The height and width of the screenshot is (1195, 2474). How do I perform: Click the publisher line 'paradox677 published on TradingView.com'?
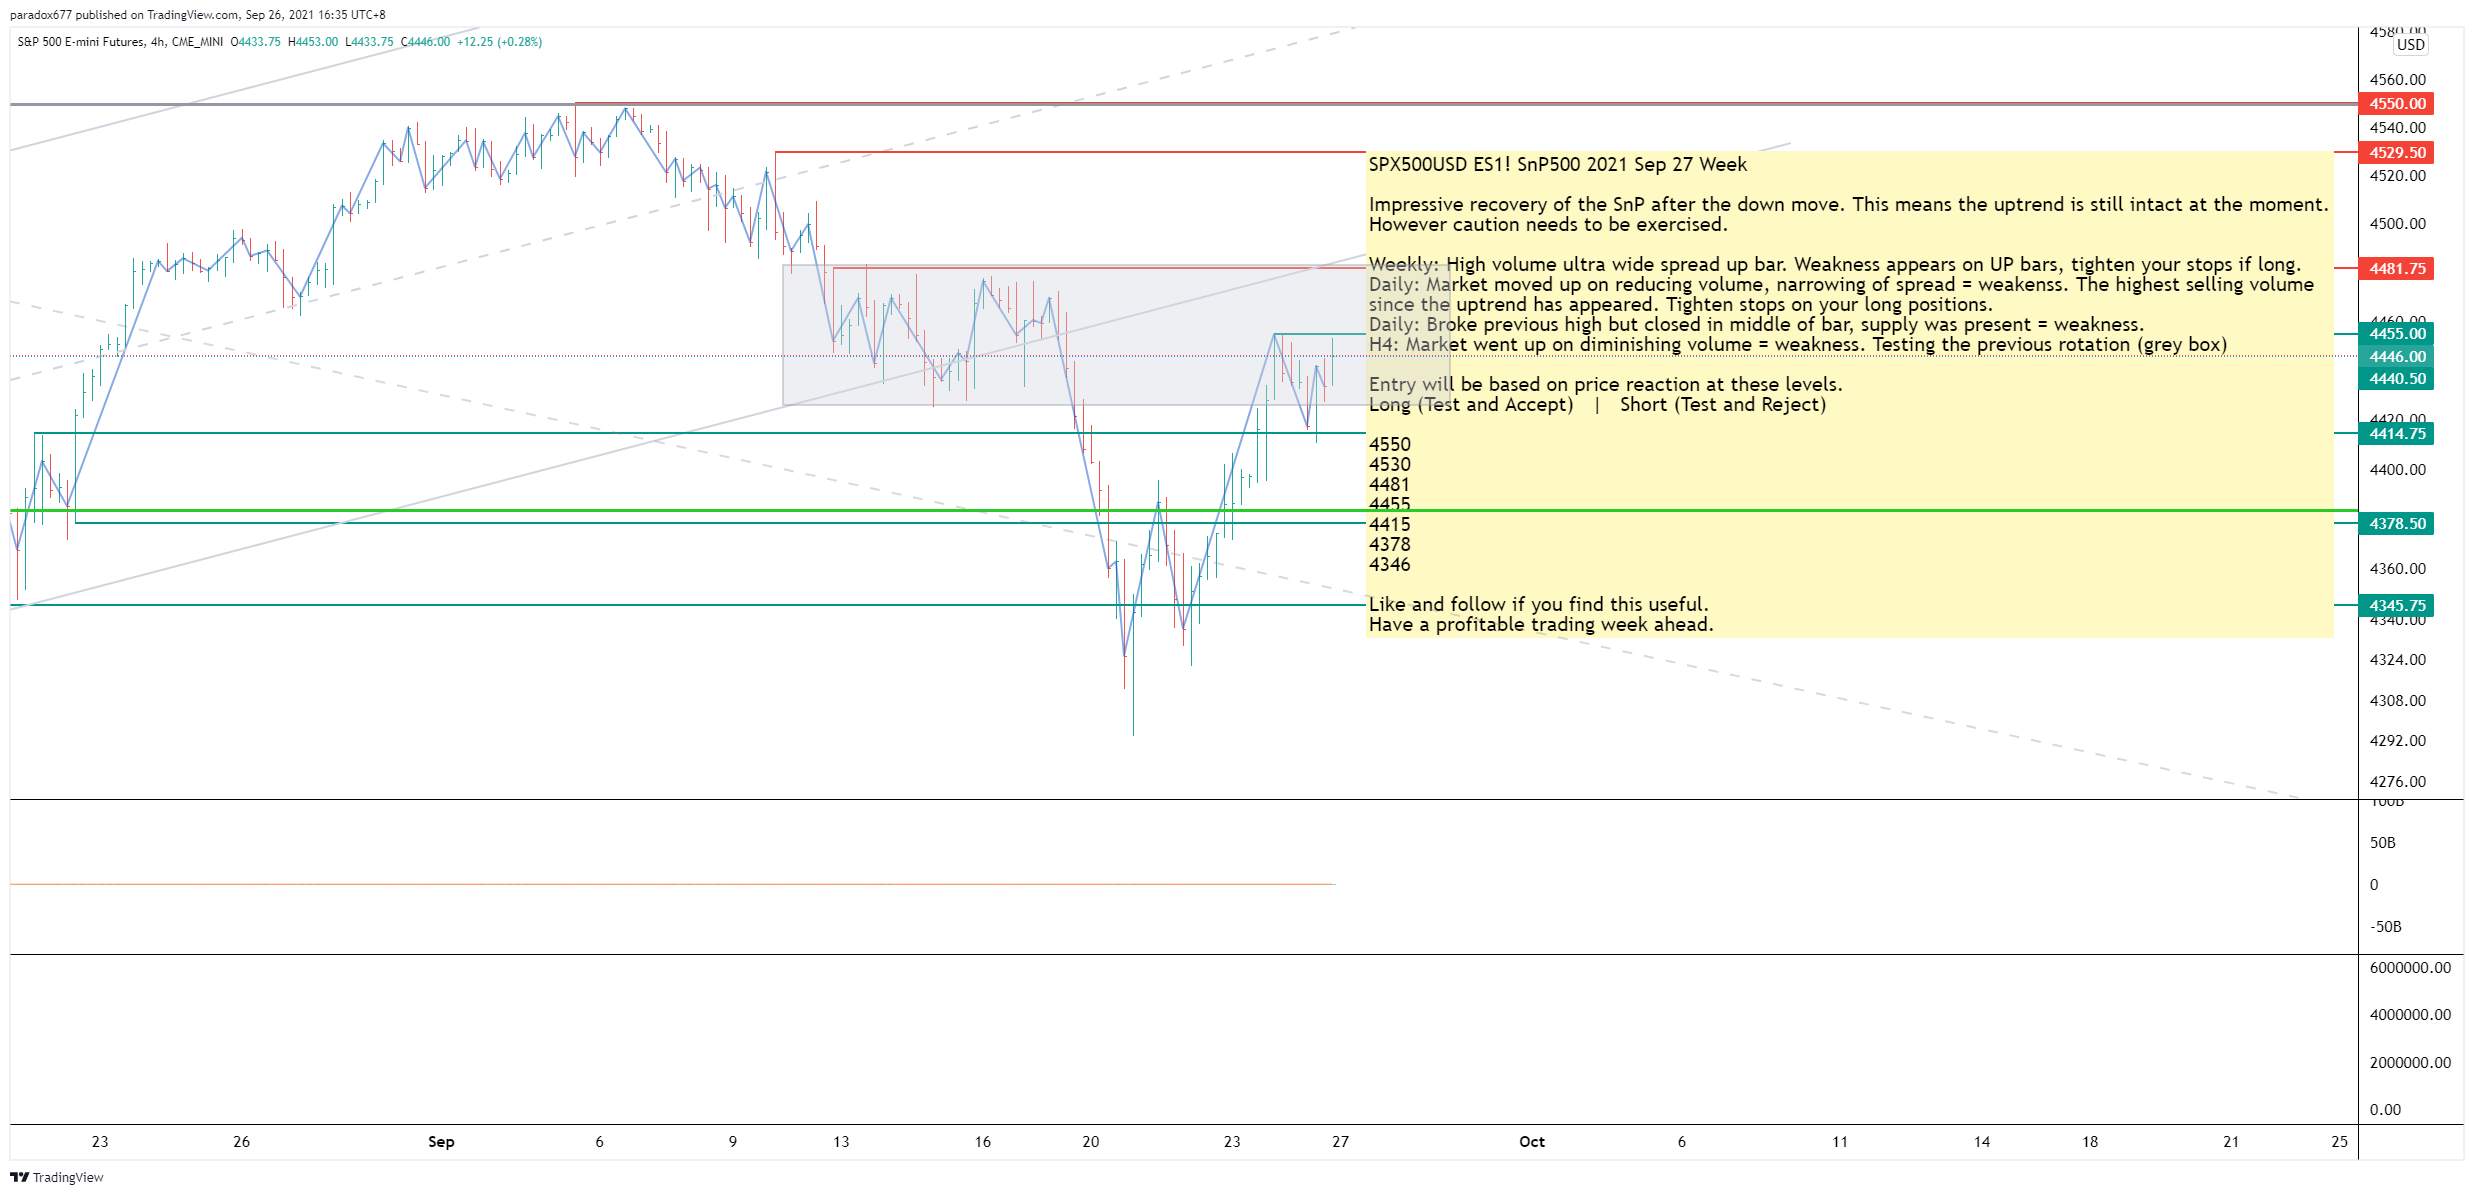coord(124,15)
